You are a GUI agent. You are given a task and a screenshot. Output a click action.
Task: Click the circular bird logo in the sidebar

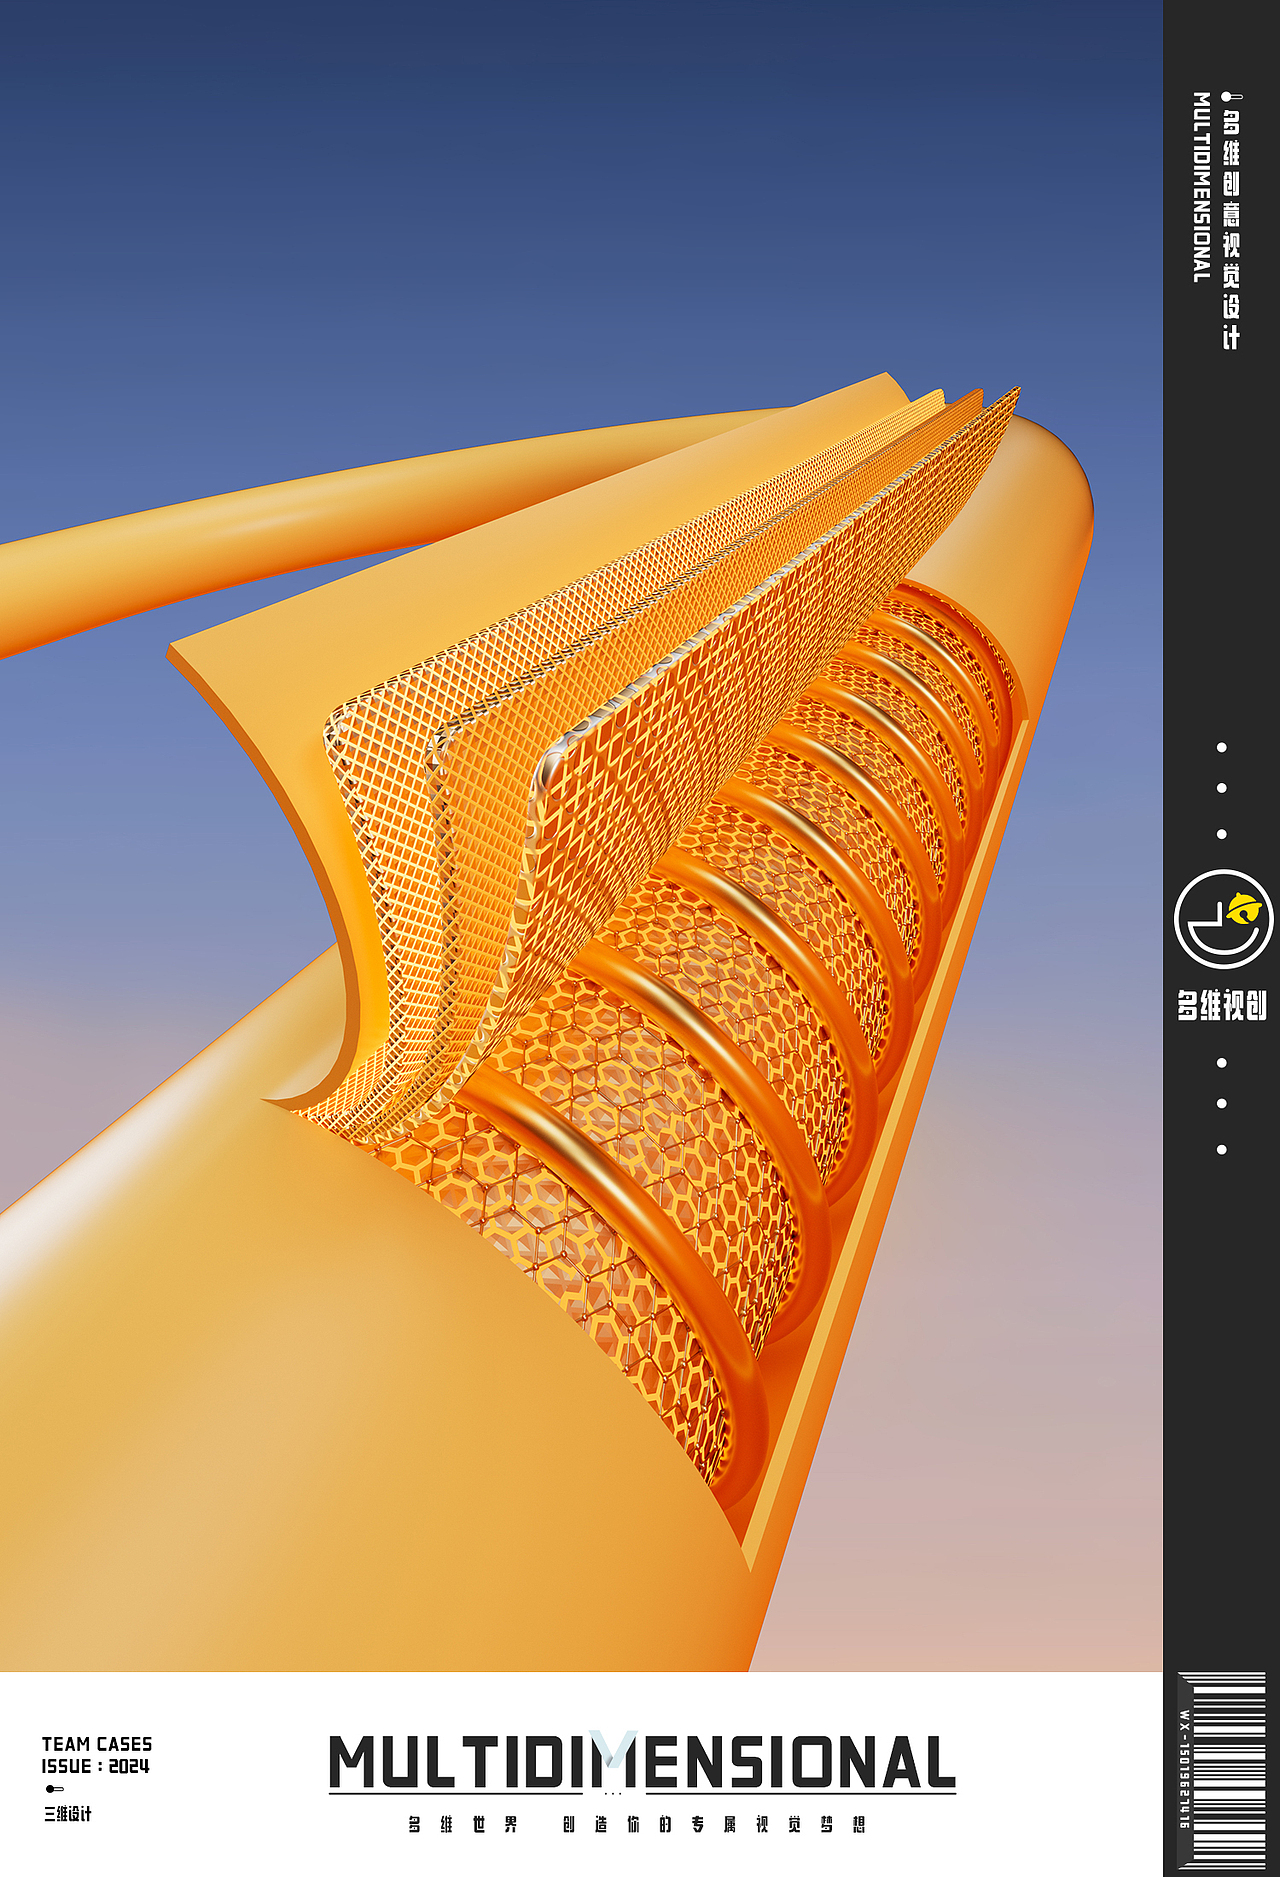[1222, 919]
